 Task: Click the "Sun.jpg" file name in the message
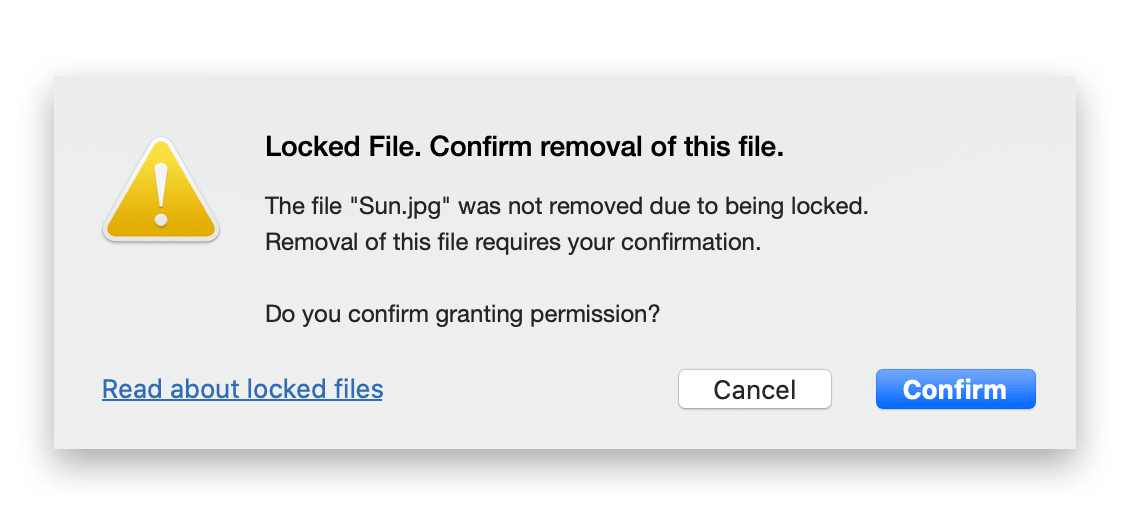click(x=401, y=207)
